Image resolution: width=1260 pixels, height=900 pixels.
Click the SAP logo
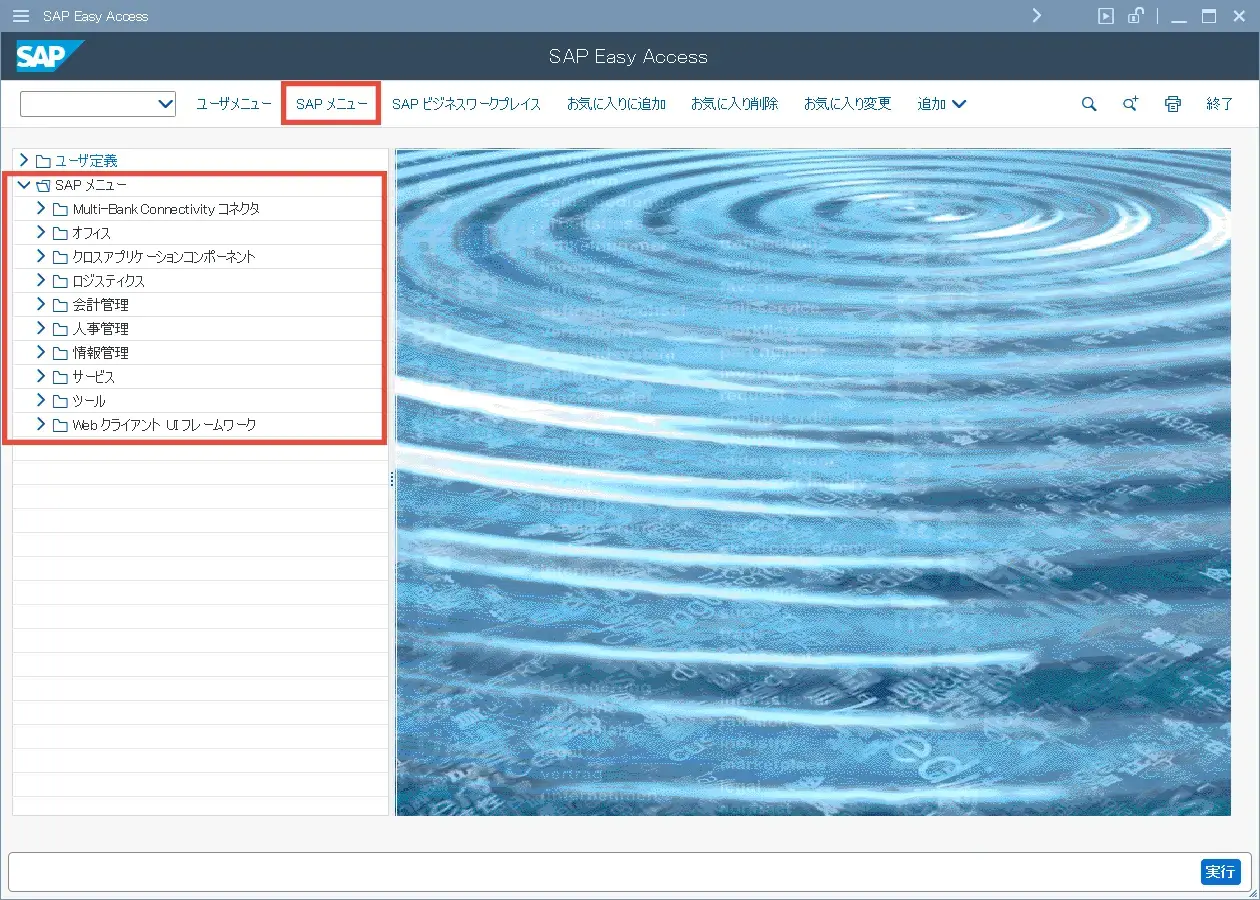(48, 57)
